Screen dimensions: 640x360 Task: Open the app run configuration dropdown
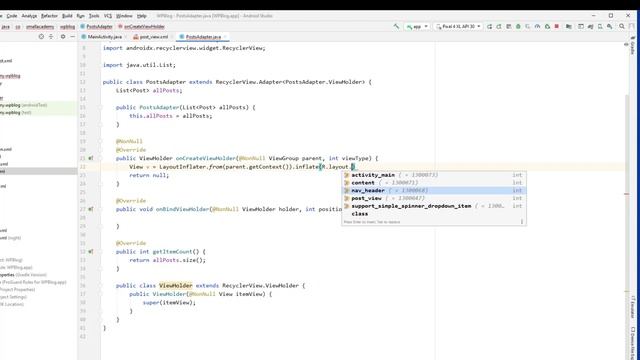417,27
